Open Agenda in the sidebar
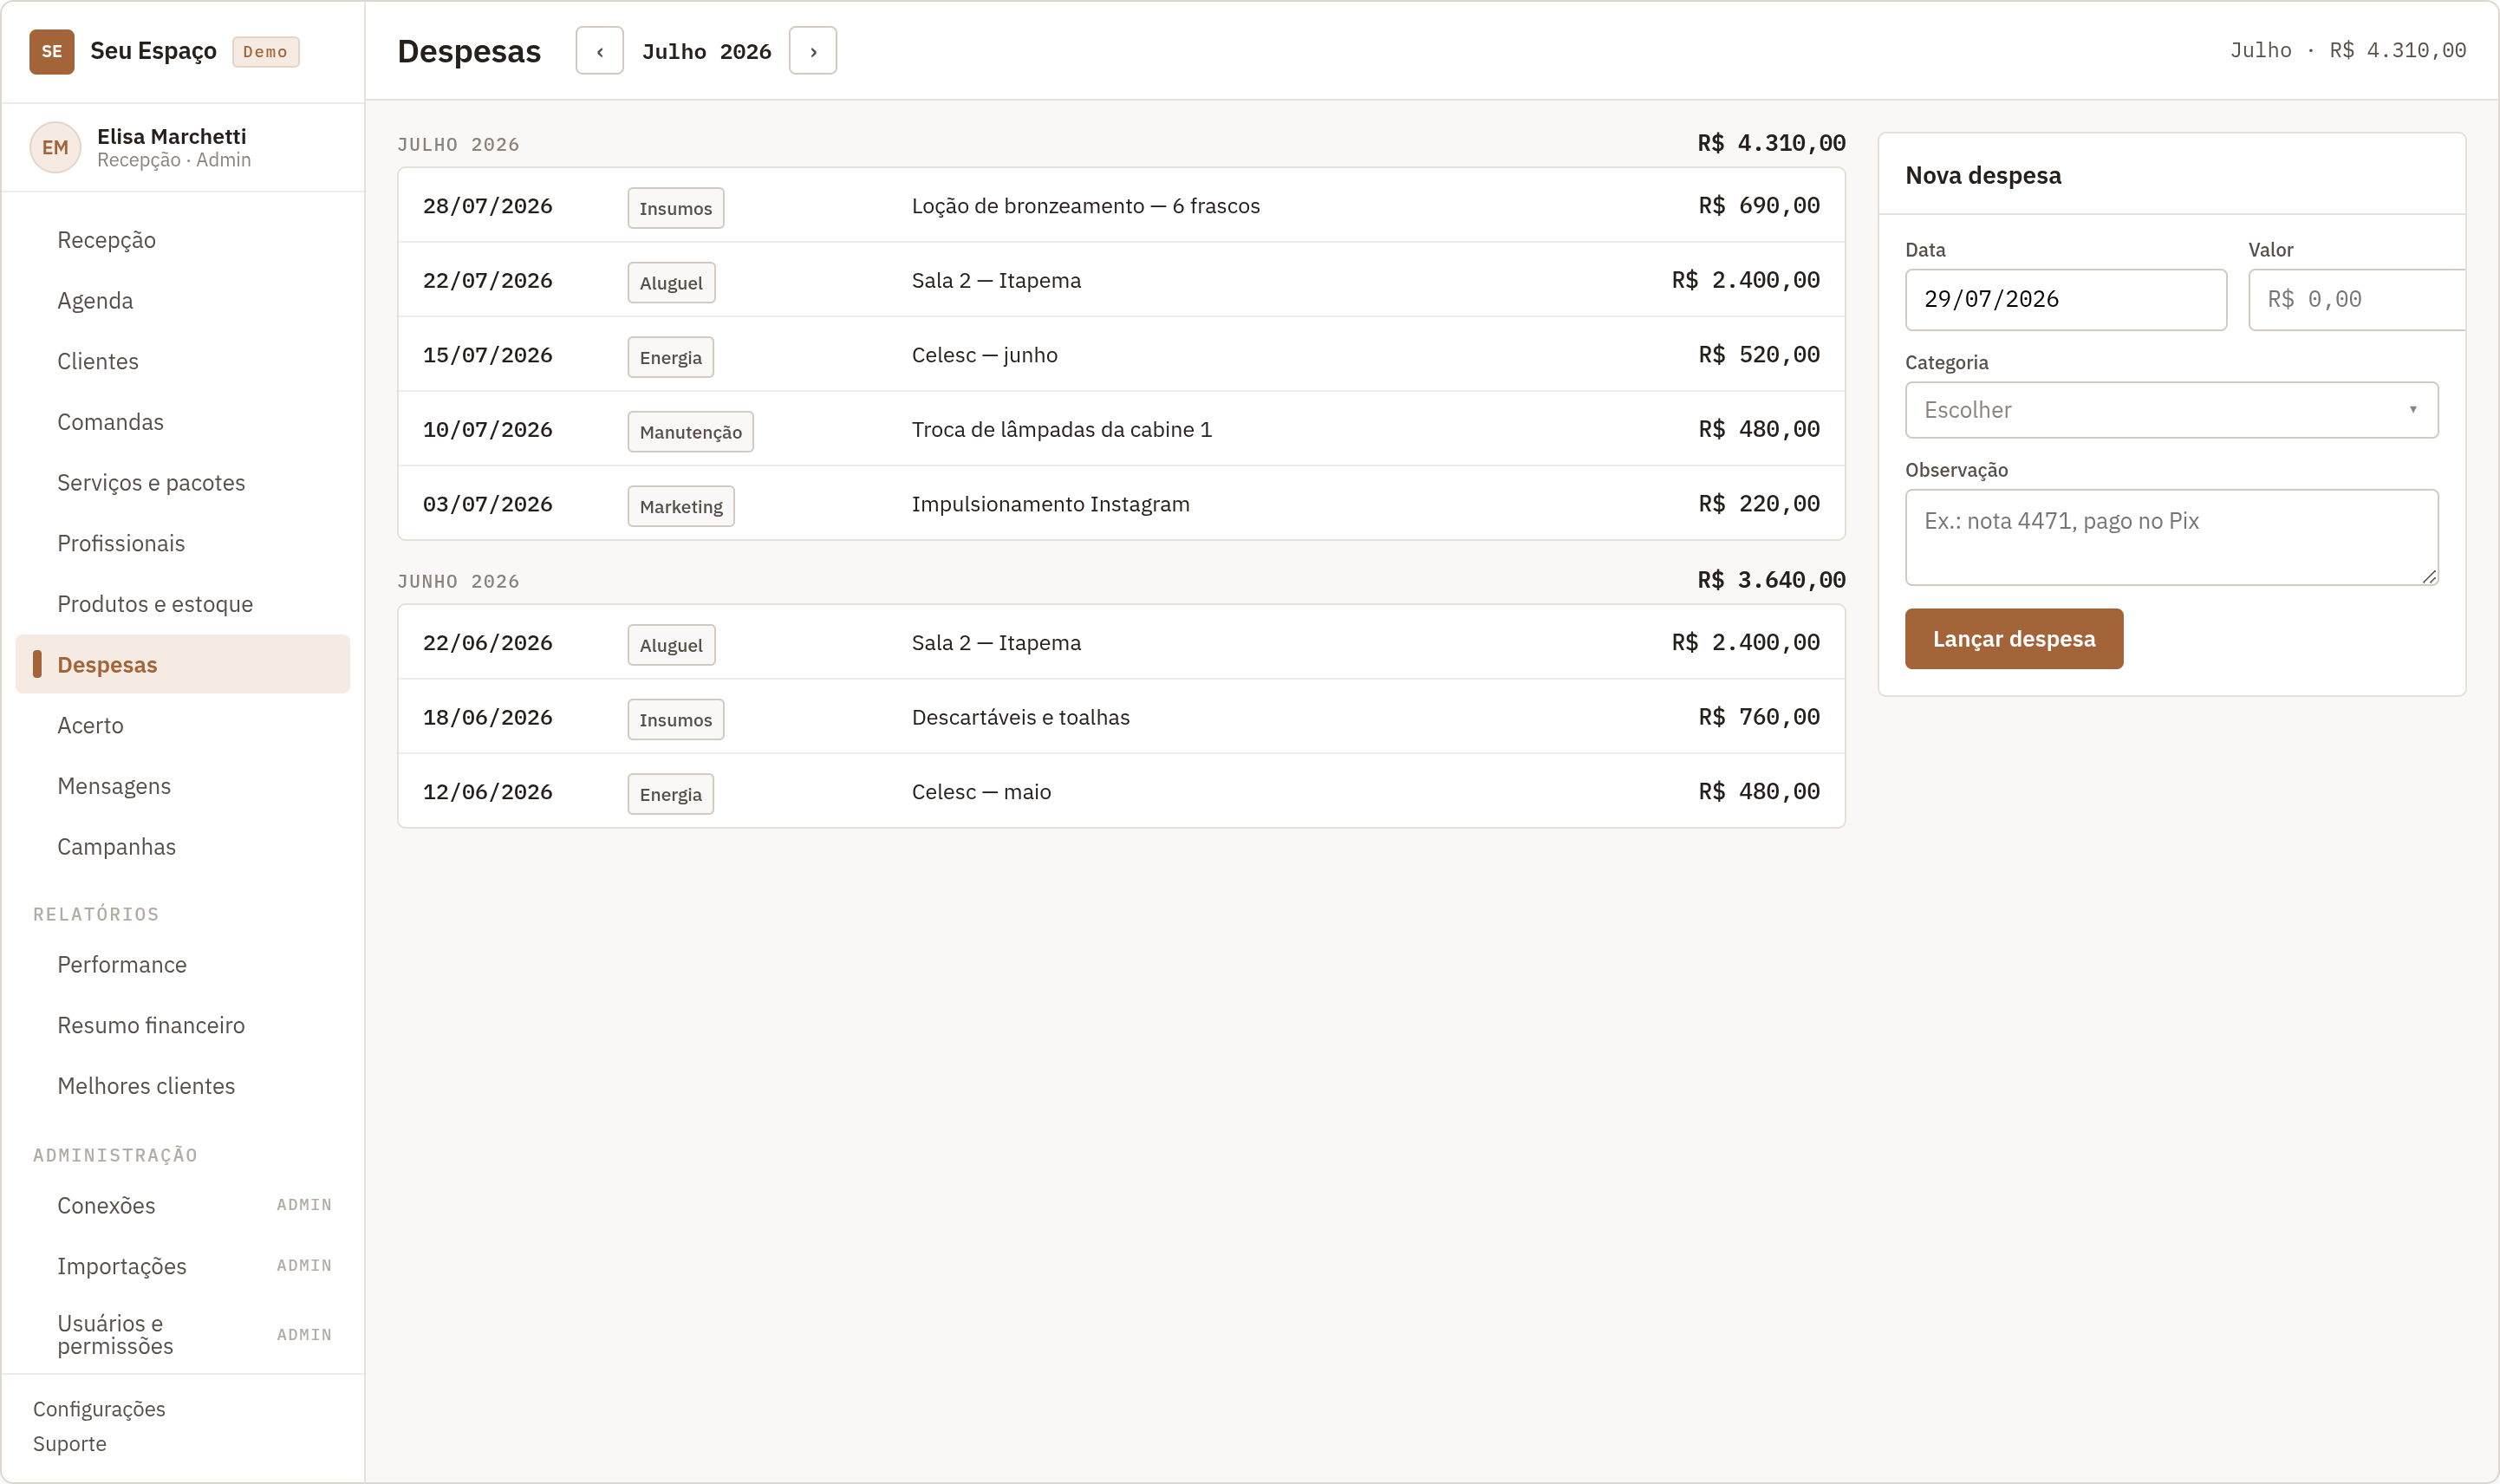 (183, 301)
